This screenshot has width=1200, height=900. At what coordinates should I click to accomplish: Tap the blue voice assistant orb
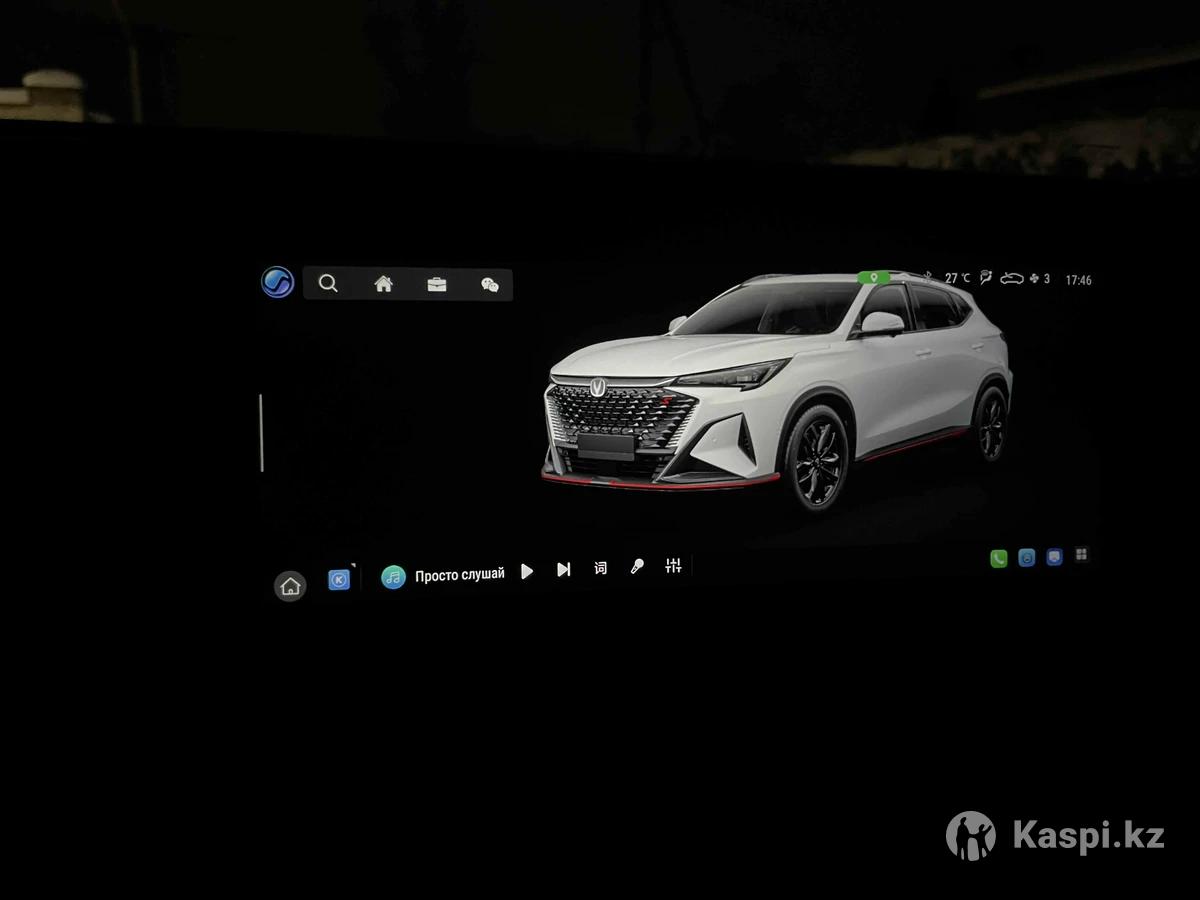[x=277, y=283]
